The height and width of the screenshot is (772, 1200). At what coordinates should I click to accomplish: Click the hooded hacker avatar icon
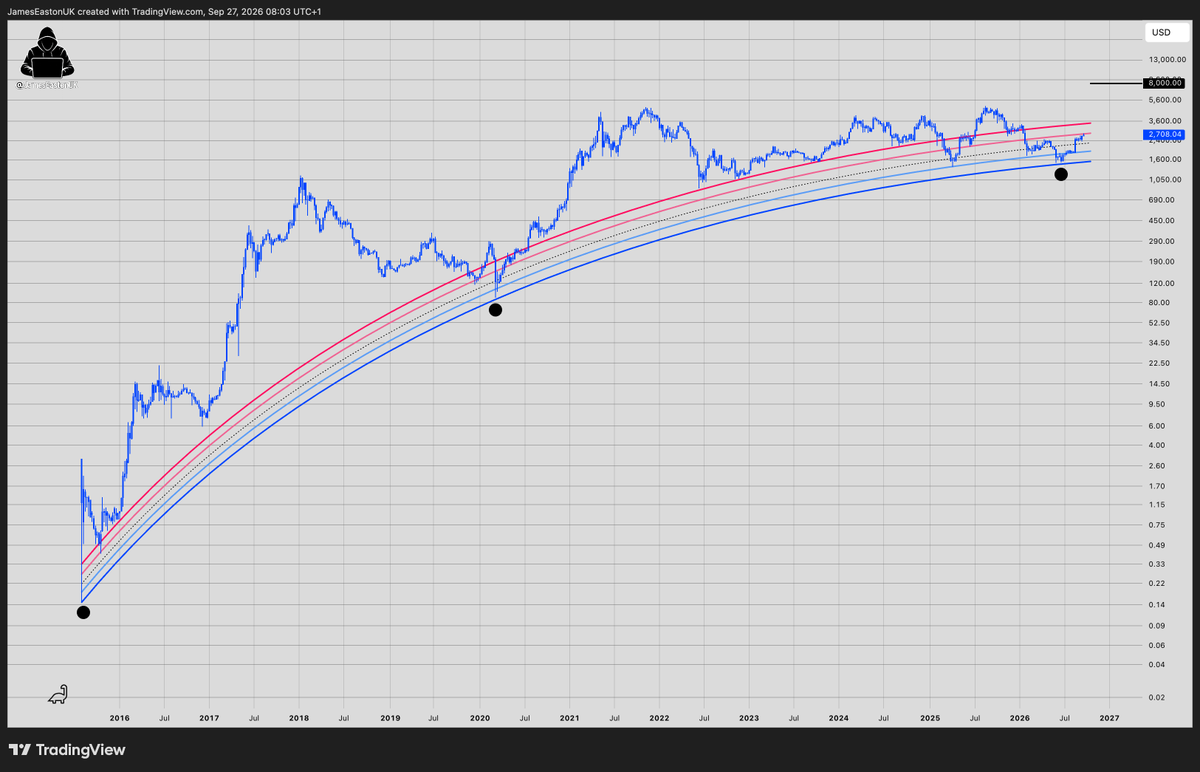[x=45, y=54]
